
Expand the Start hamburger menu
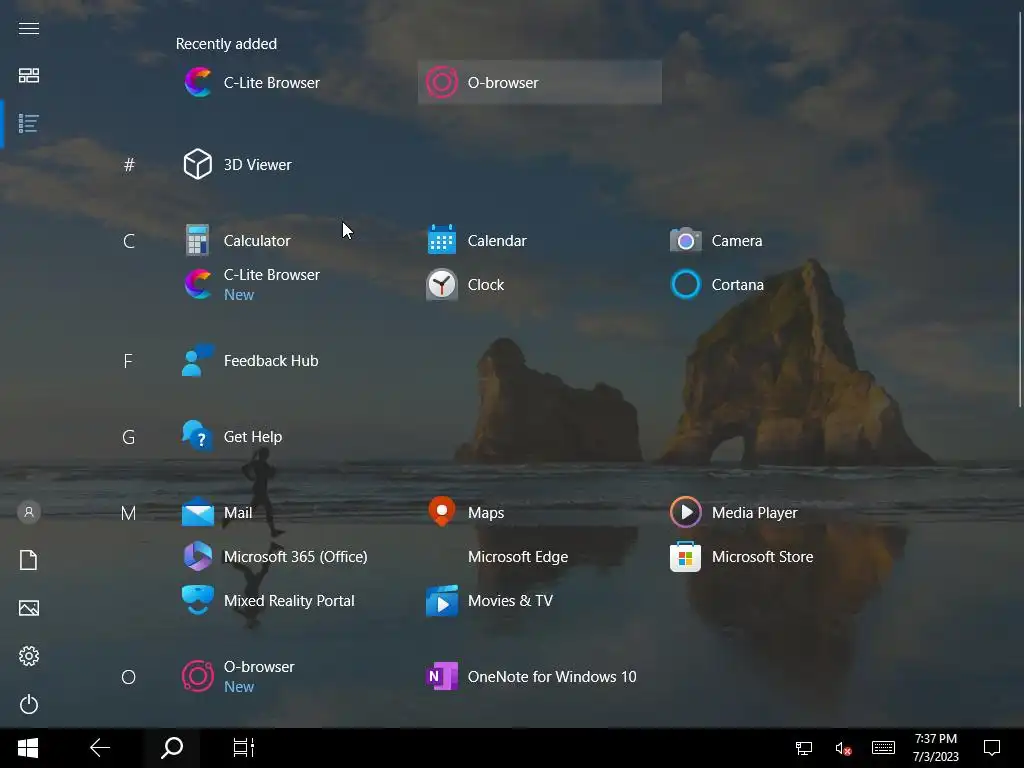point(29,28)
